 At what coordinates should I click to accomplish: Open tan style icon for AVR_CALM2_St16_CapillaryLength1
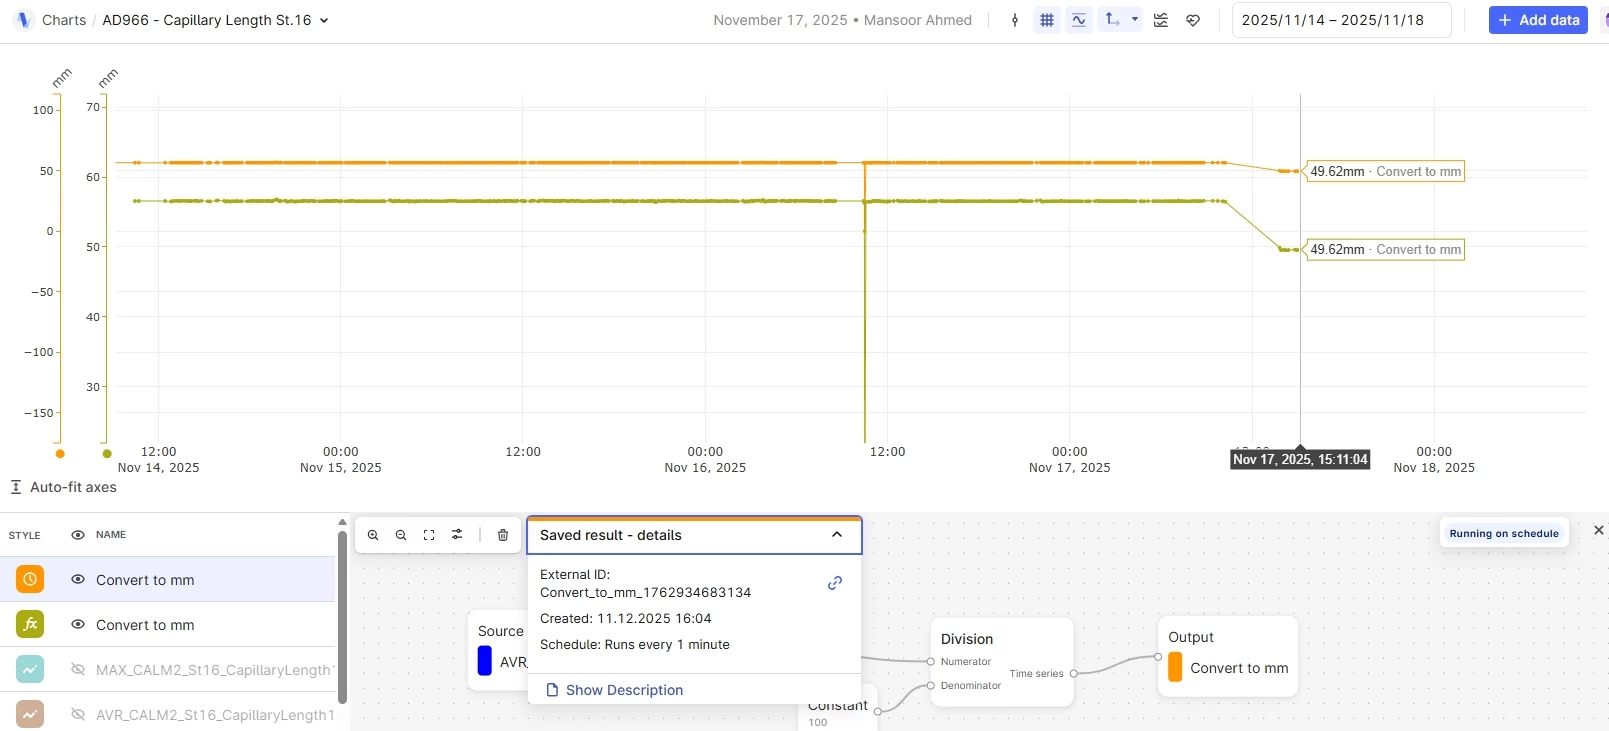coord(30,714)
